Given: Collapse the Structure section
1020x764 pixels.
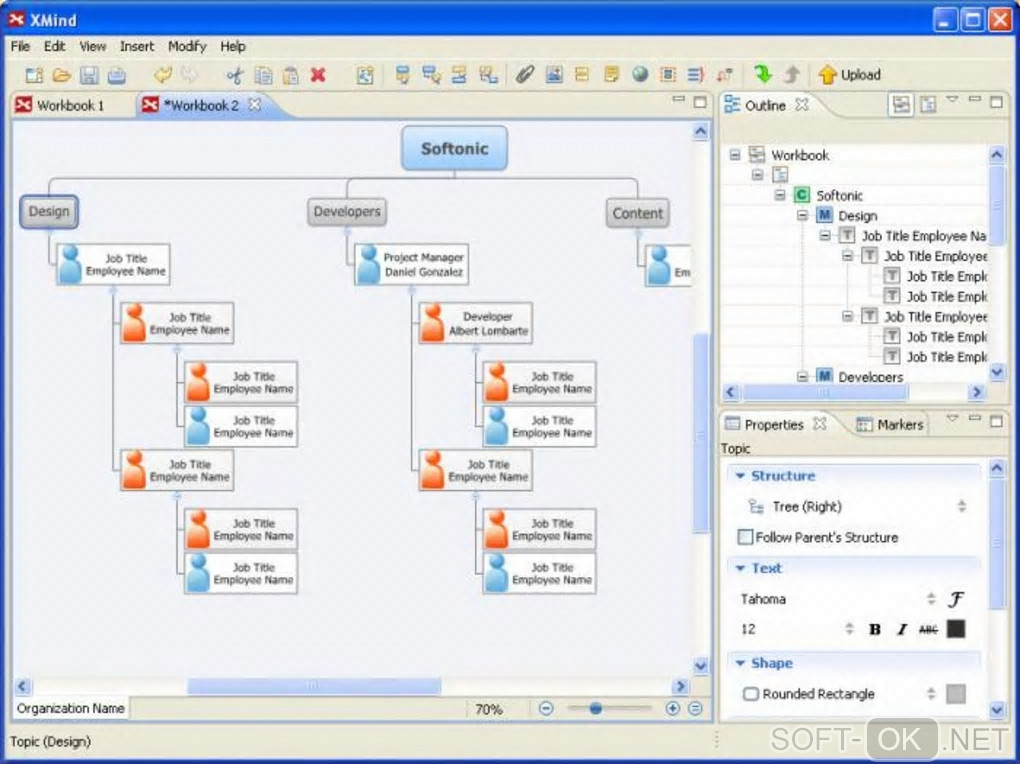Looking at the screenshot, I should click(740, 476).
